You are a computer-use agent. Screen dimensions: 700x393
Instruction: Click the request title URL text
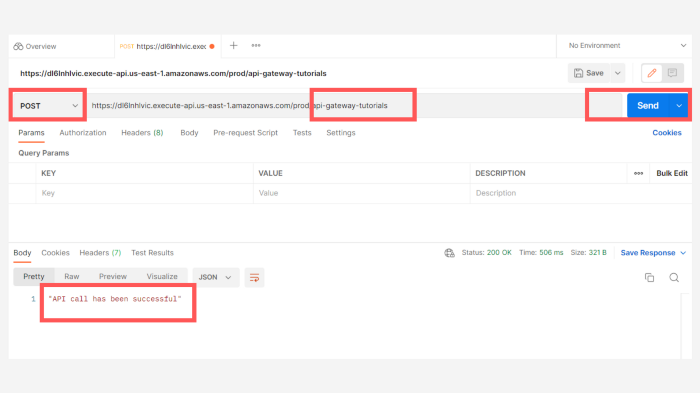pos(173,73)
